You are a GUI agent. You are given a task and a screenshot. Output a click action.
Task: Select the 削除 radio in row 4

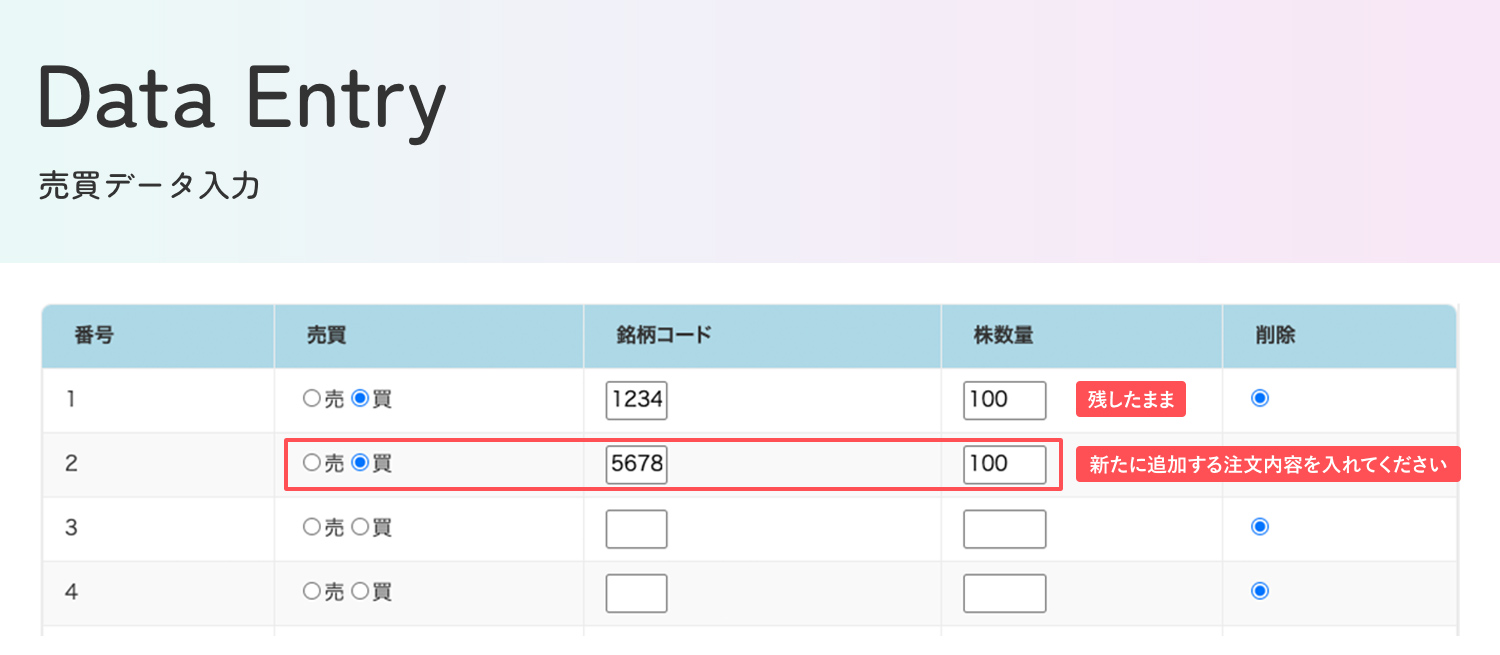(x=1259, y=589)
